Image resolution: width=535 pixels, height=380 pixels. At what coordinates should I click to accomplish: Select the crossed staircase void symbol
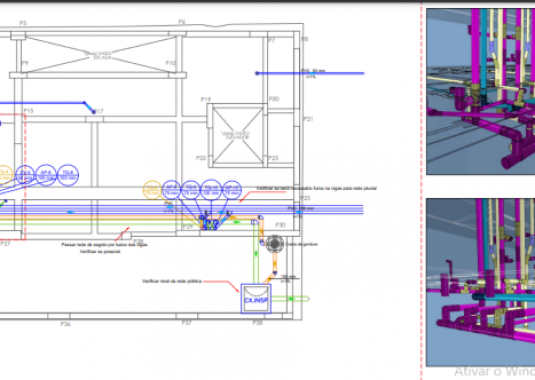98,55
